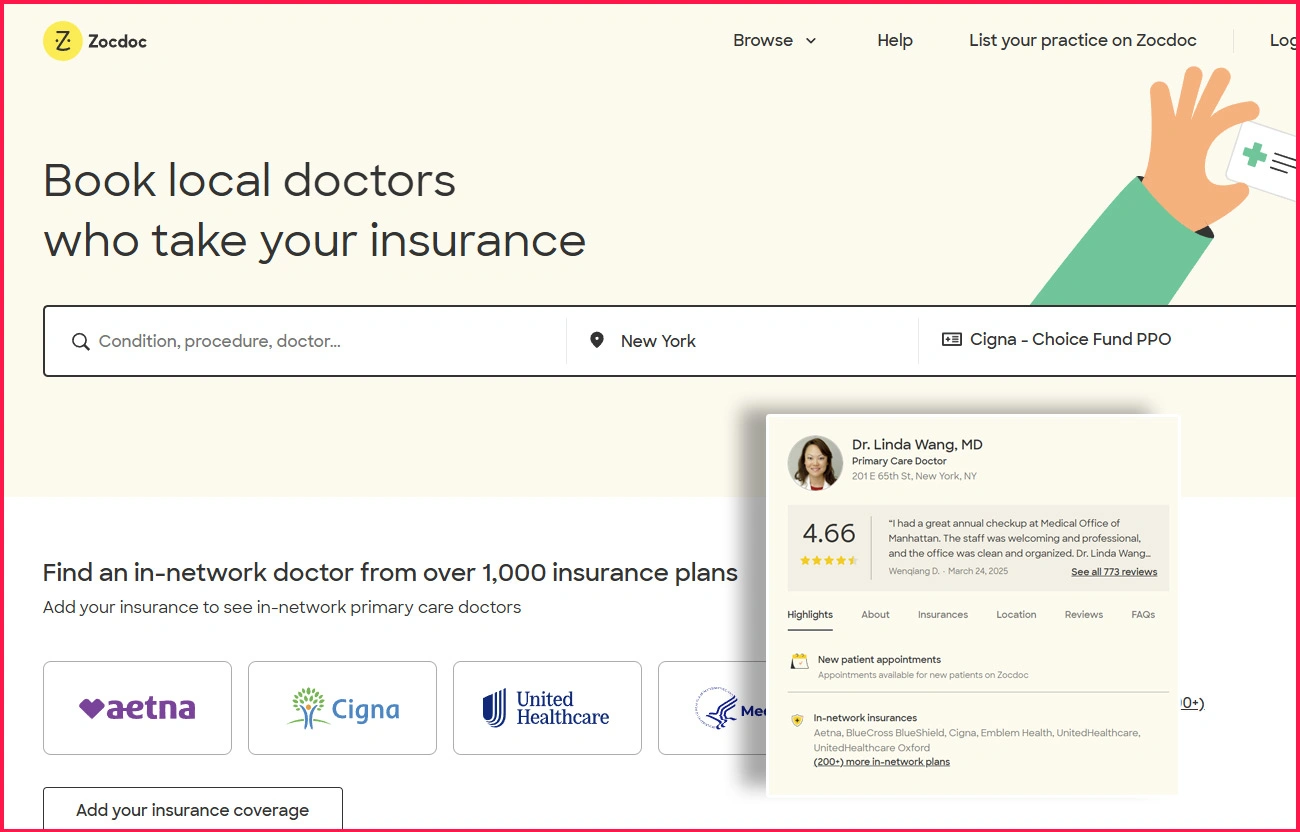
Task: Open the Help menu item
Action: [894, 41]
